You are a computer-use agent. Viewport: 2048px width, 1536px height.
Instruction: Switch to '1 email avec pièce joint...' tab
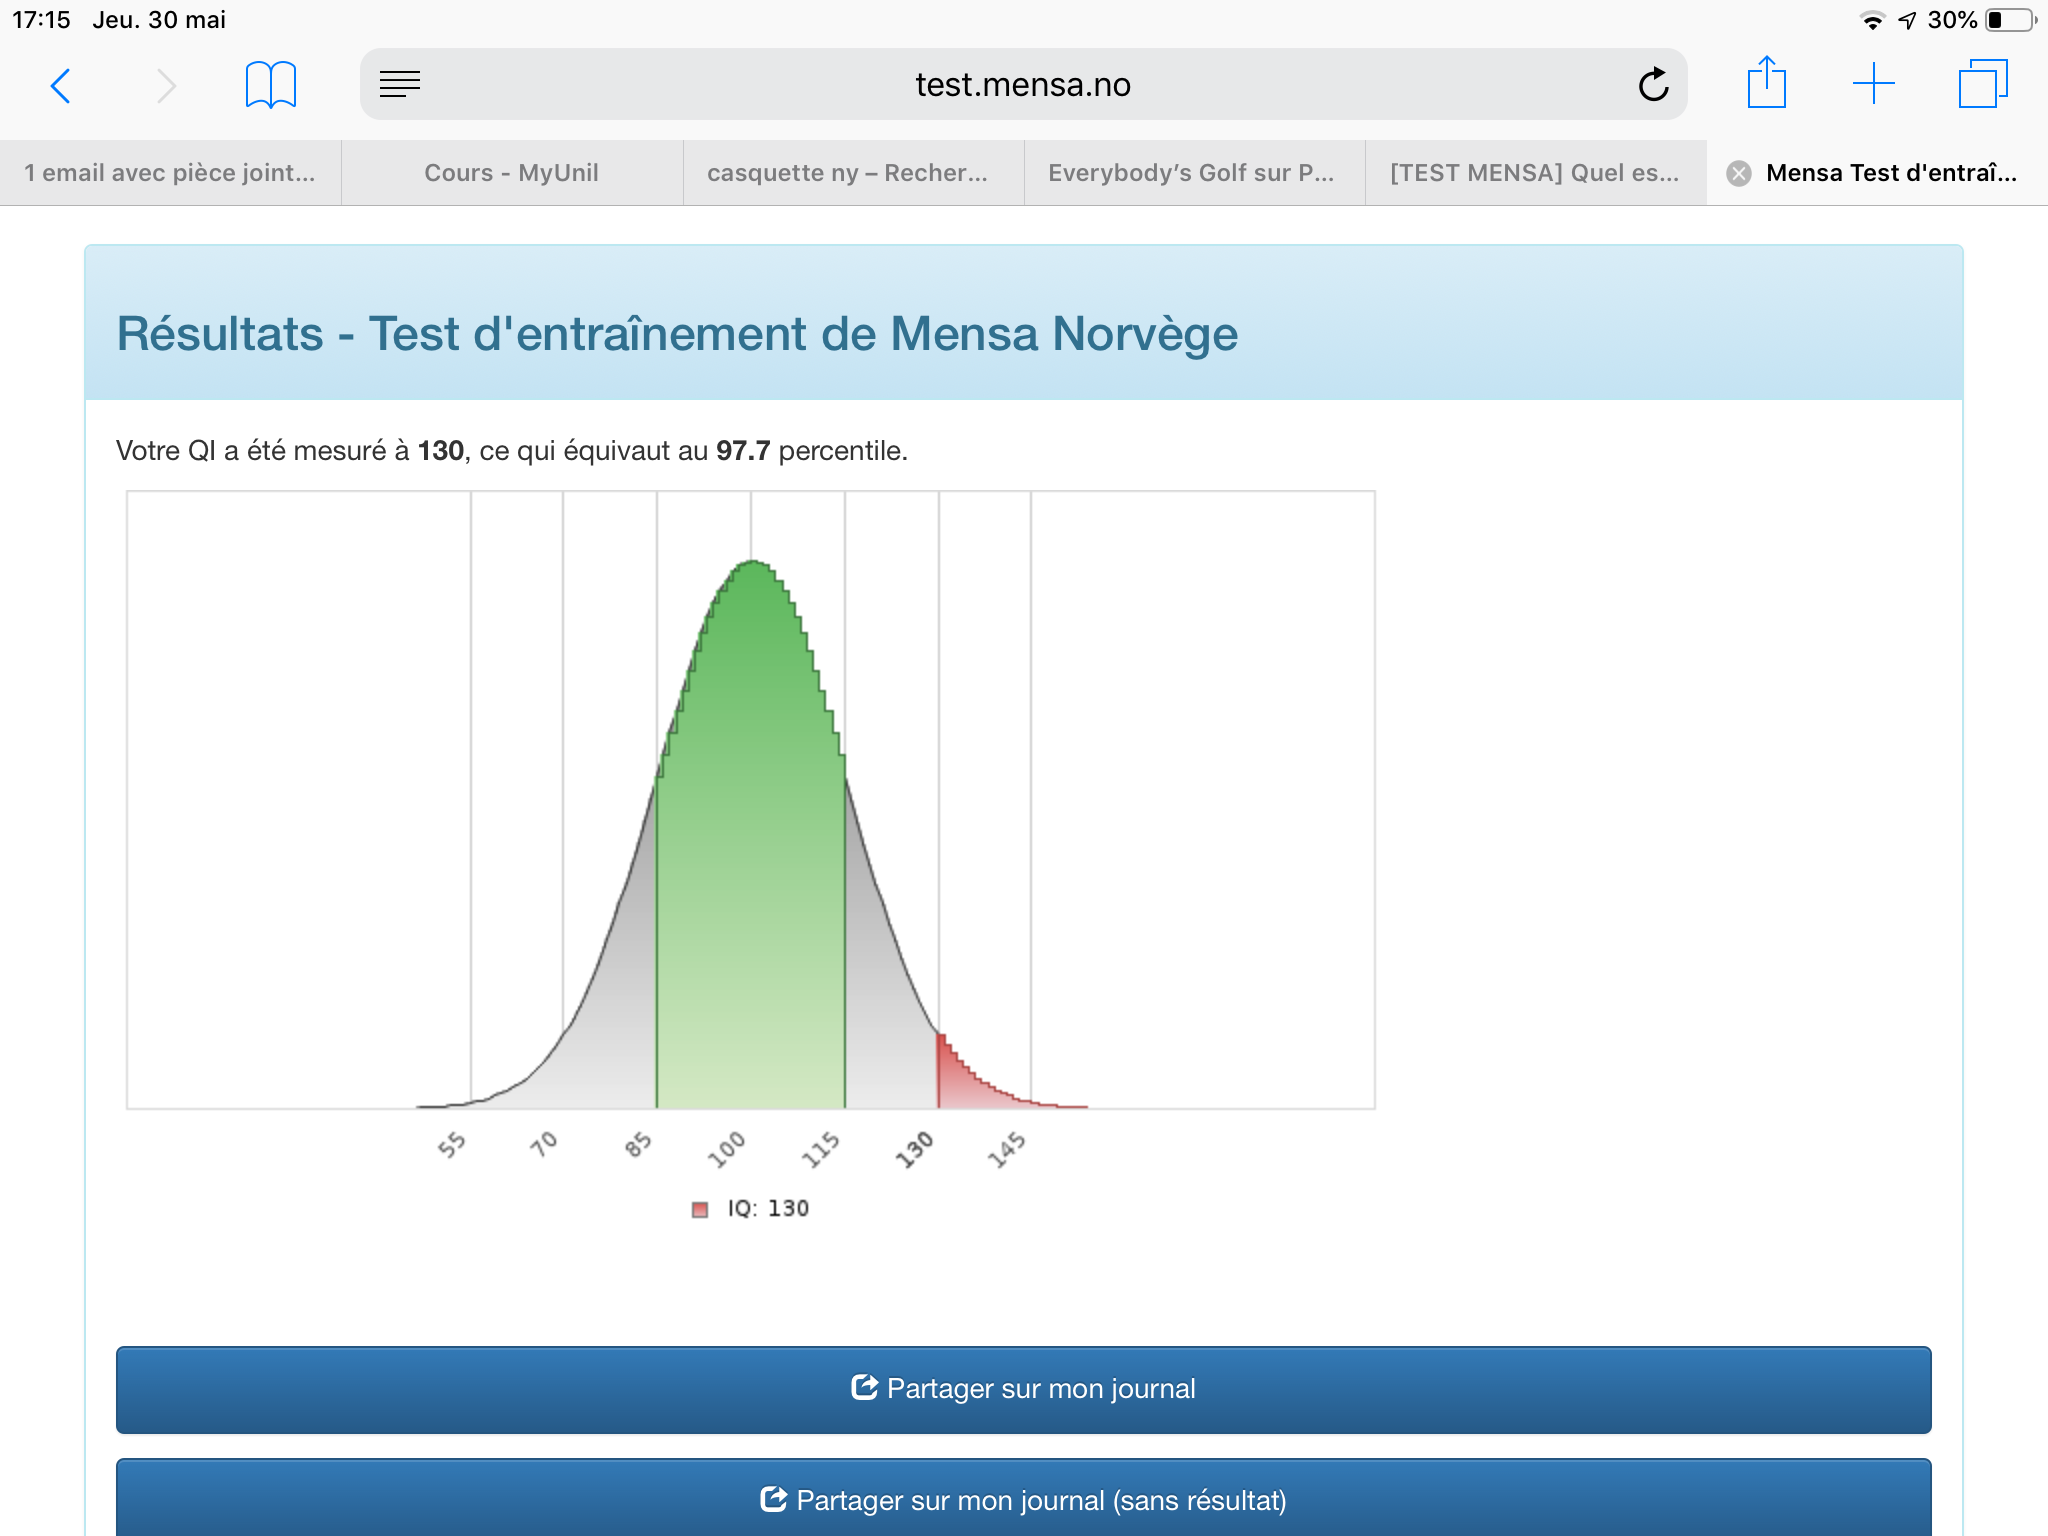tap(170, 173)
